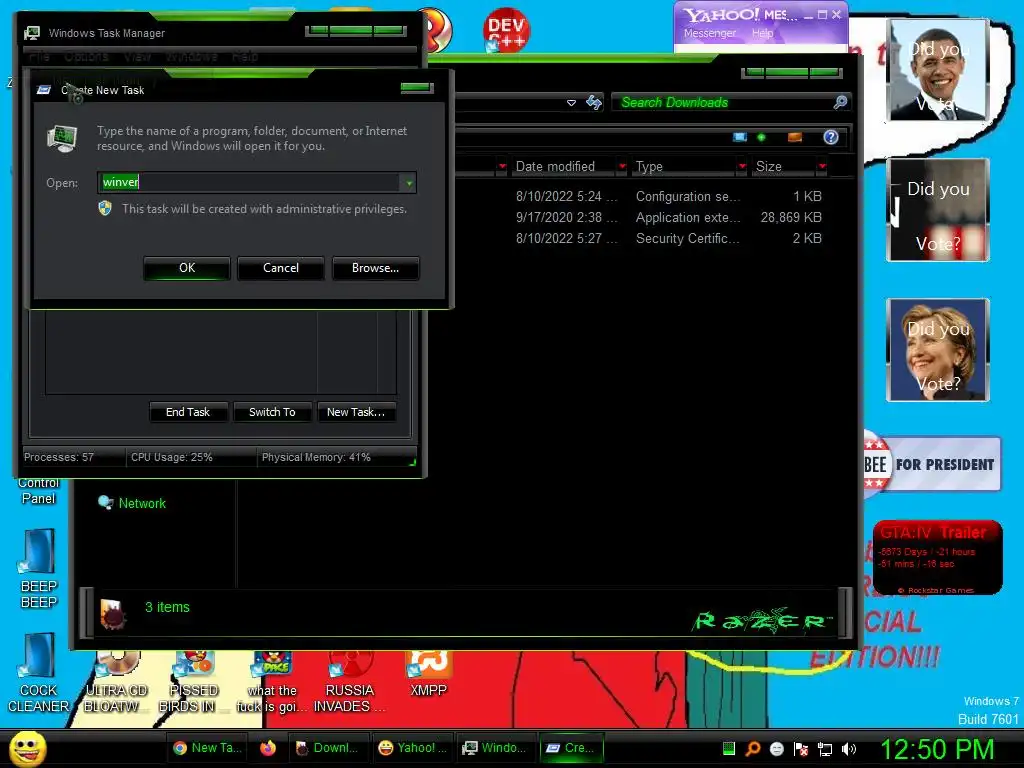Click the volume speaker icon in the system tray
The image size is (1024, 768).
pos(848,749)
